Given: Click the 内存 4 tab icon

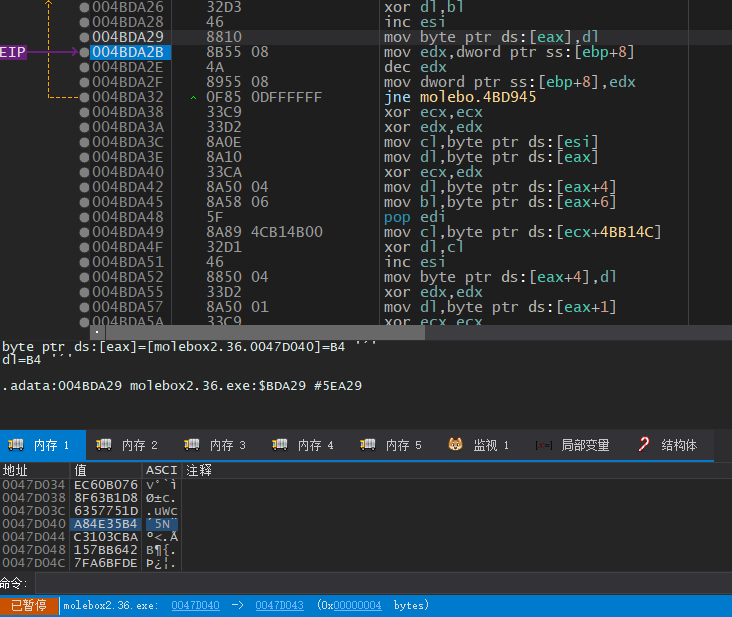Looking at the screenshot, I should tap(280, 445).
